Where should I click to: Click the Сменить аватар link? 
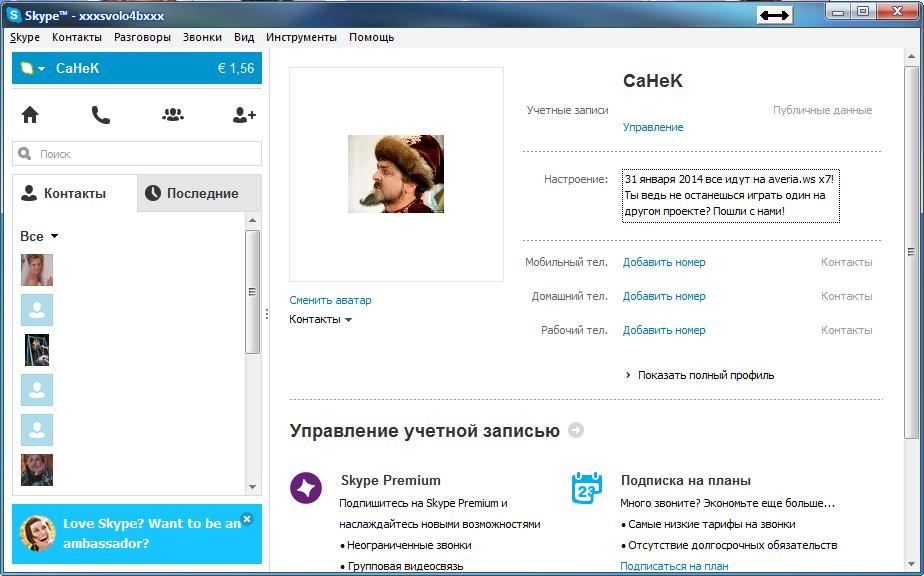click(x=330, y=300)
